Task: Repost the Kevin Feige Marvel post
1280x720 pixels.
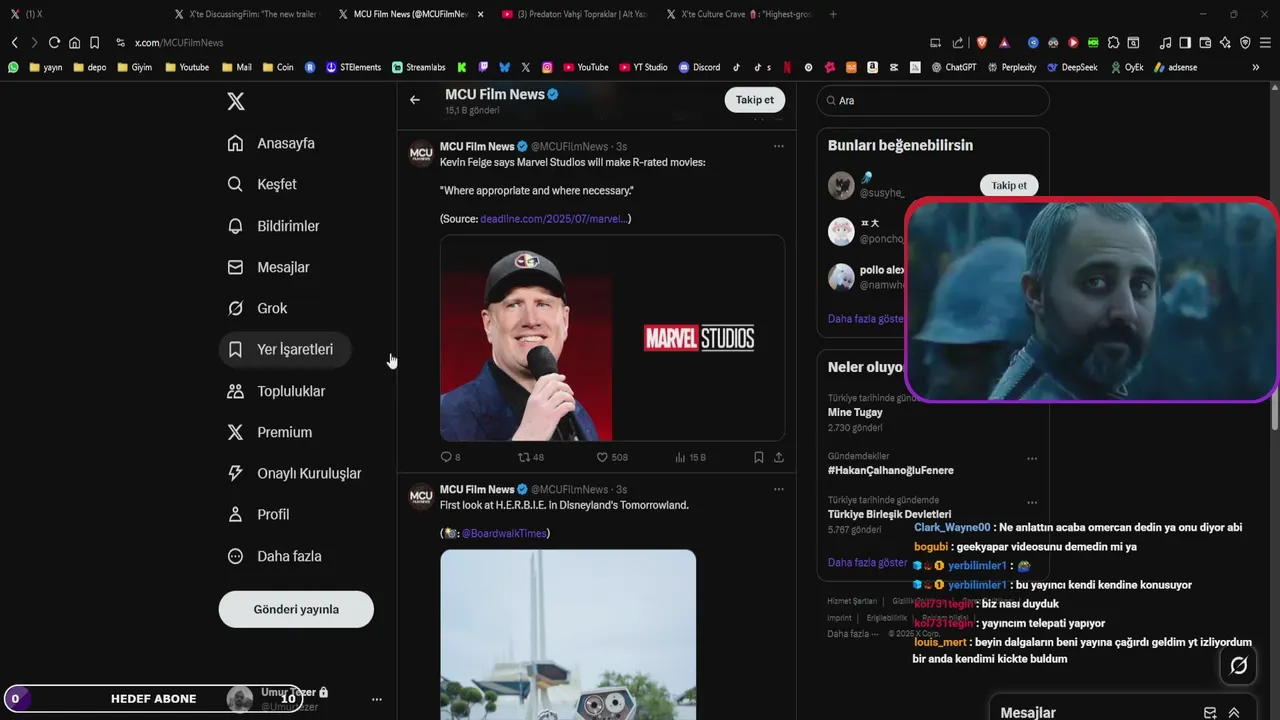Action: [524, 457]
